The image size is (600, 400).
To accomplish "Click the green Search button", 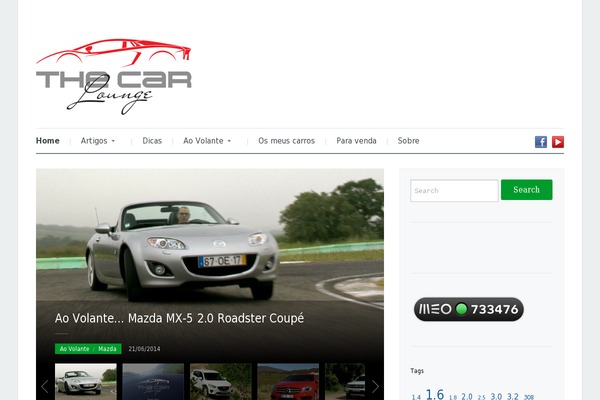I will 527,190.
